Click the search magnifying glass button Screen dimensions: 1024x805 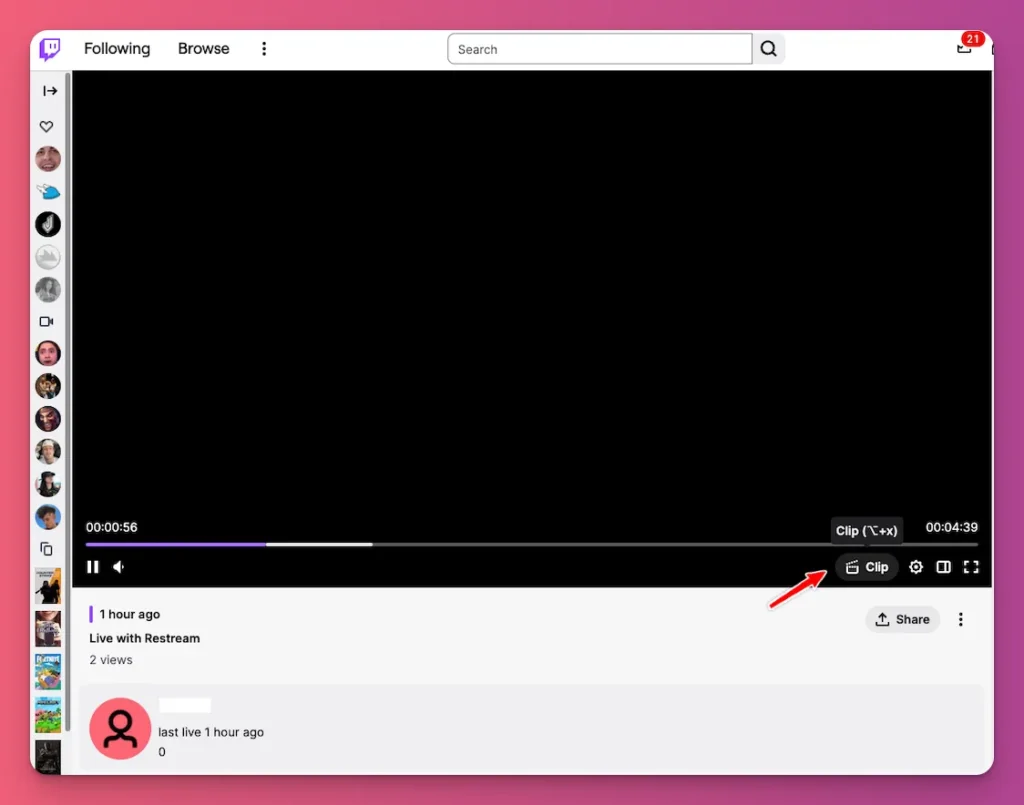click(768, 48)
